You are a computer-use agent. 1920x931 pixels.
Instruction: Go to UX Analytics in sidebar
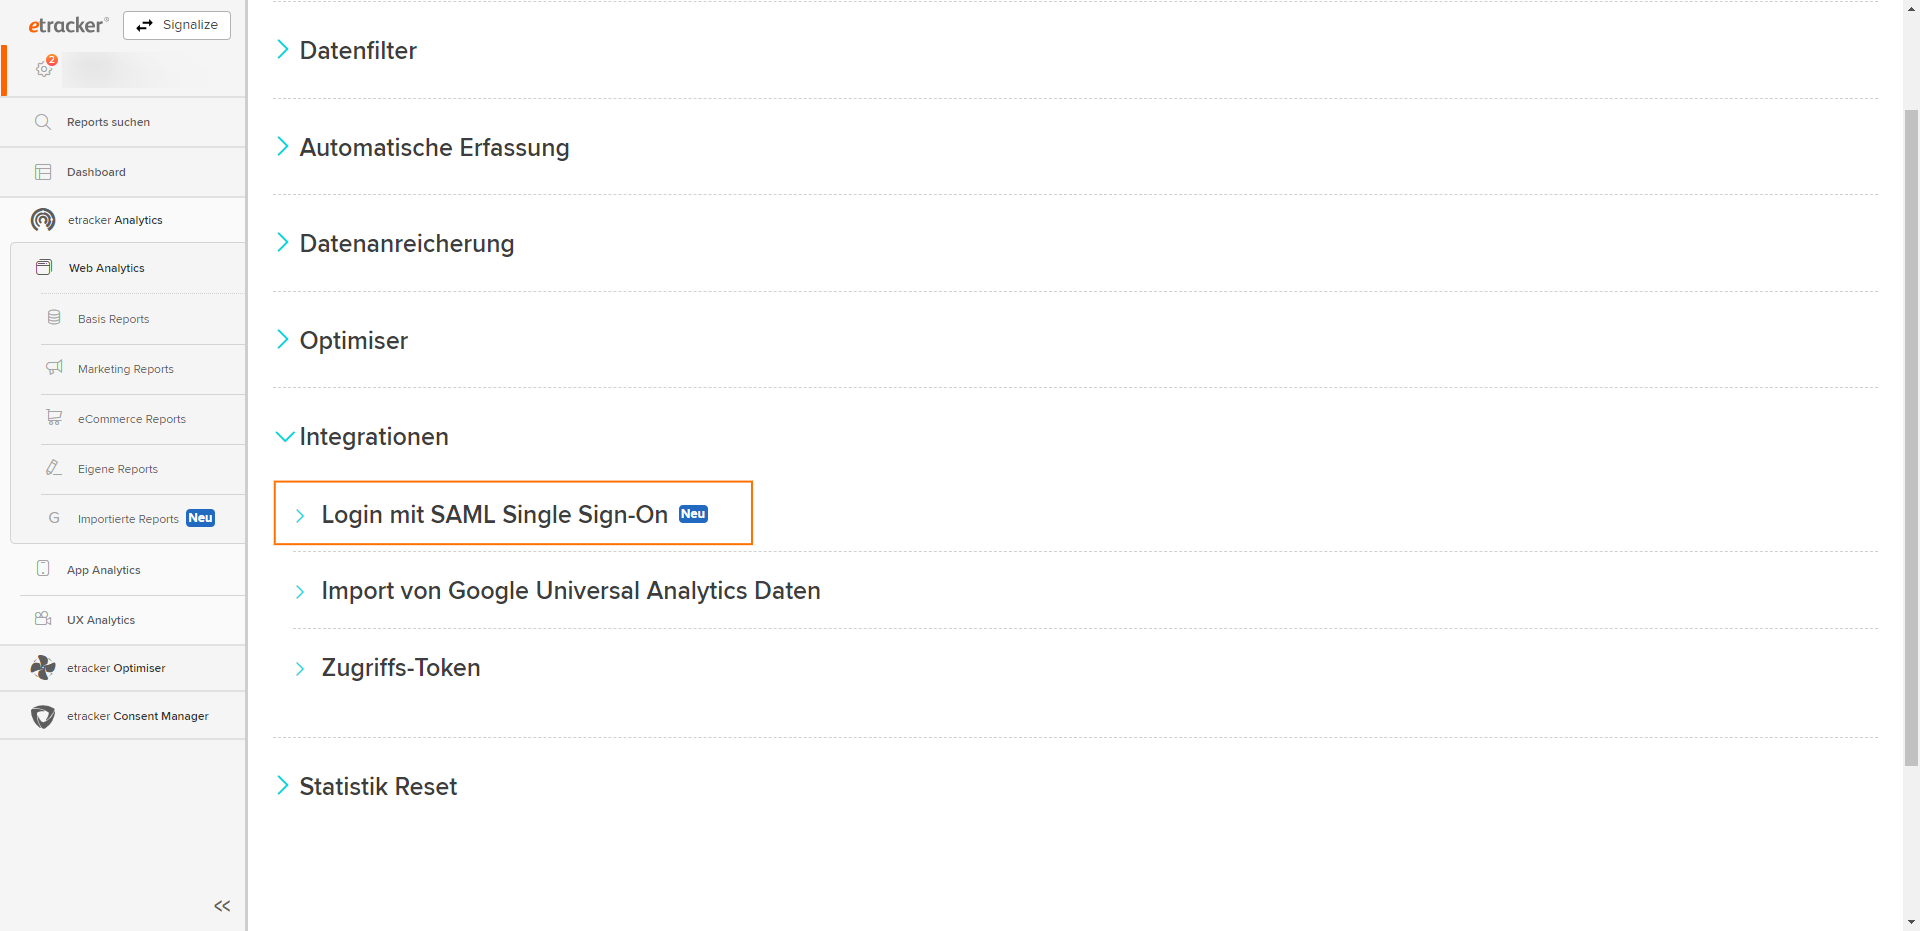(100, 620)
